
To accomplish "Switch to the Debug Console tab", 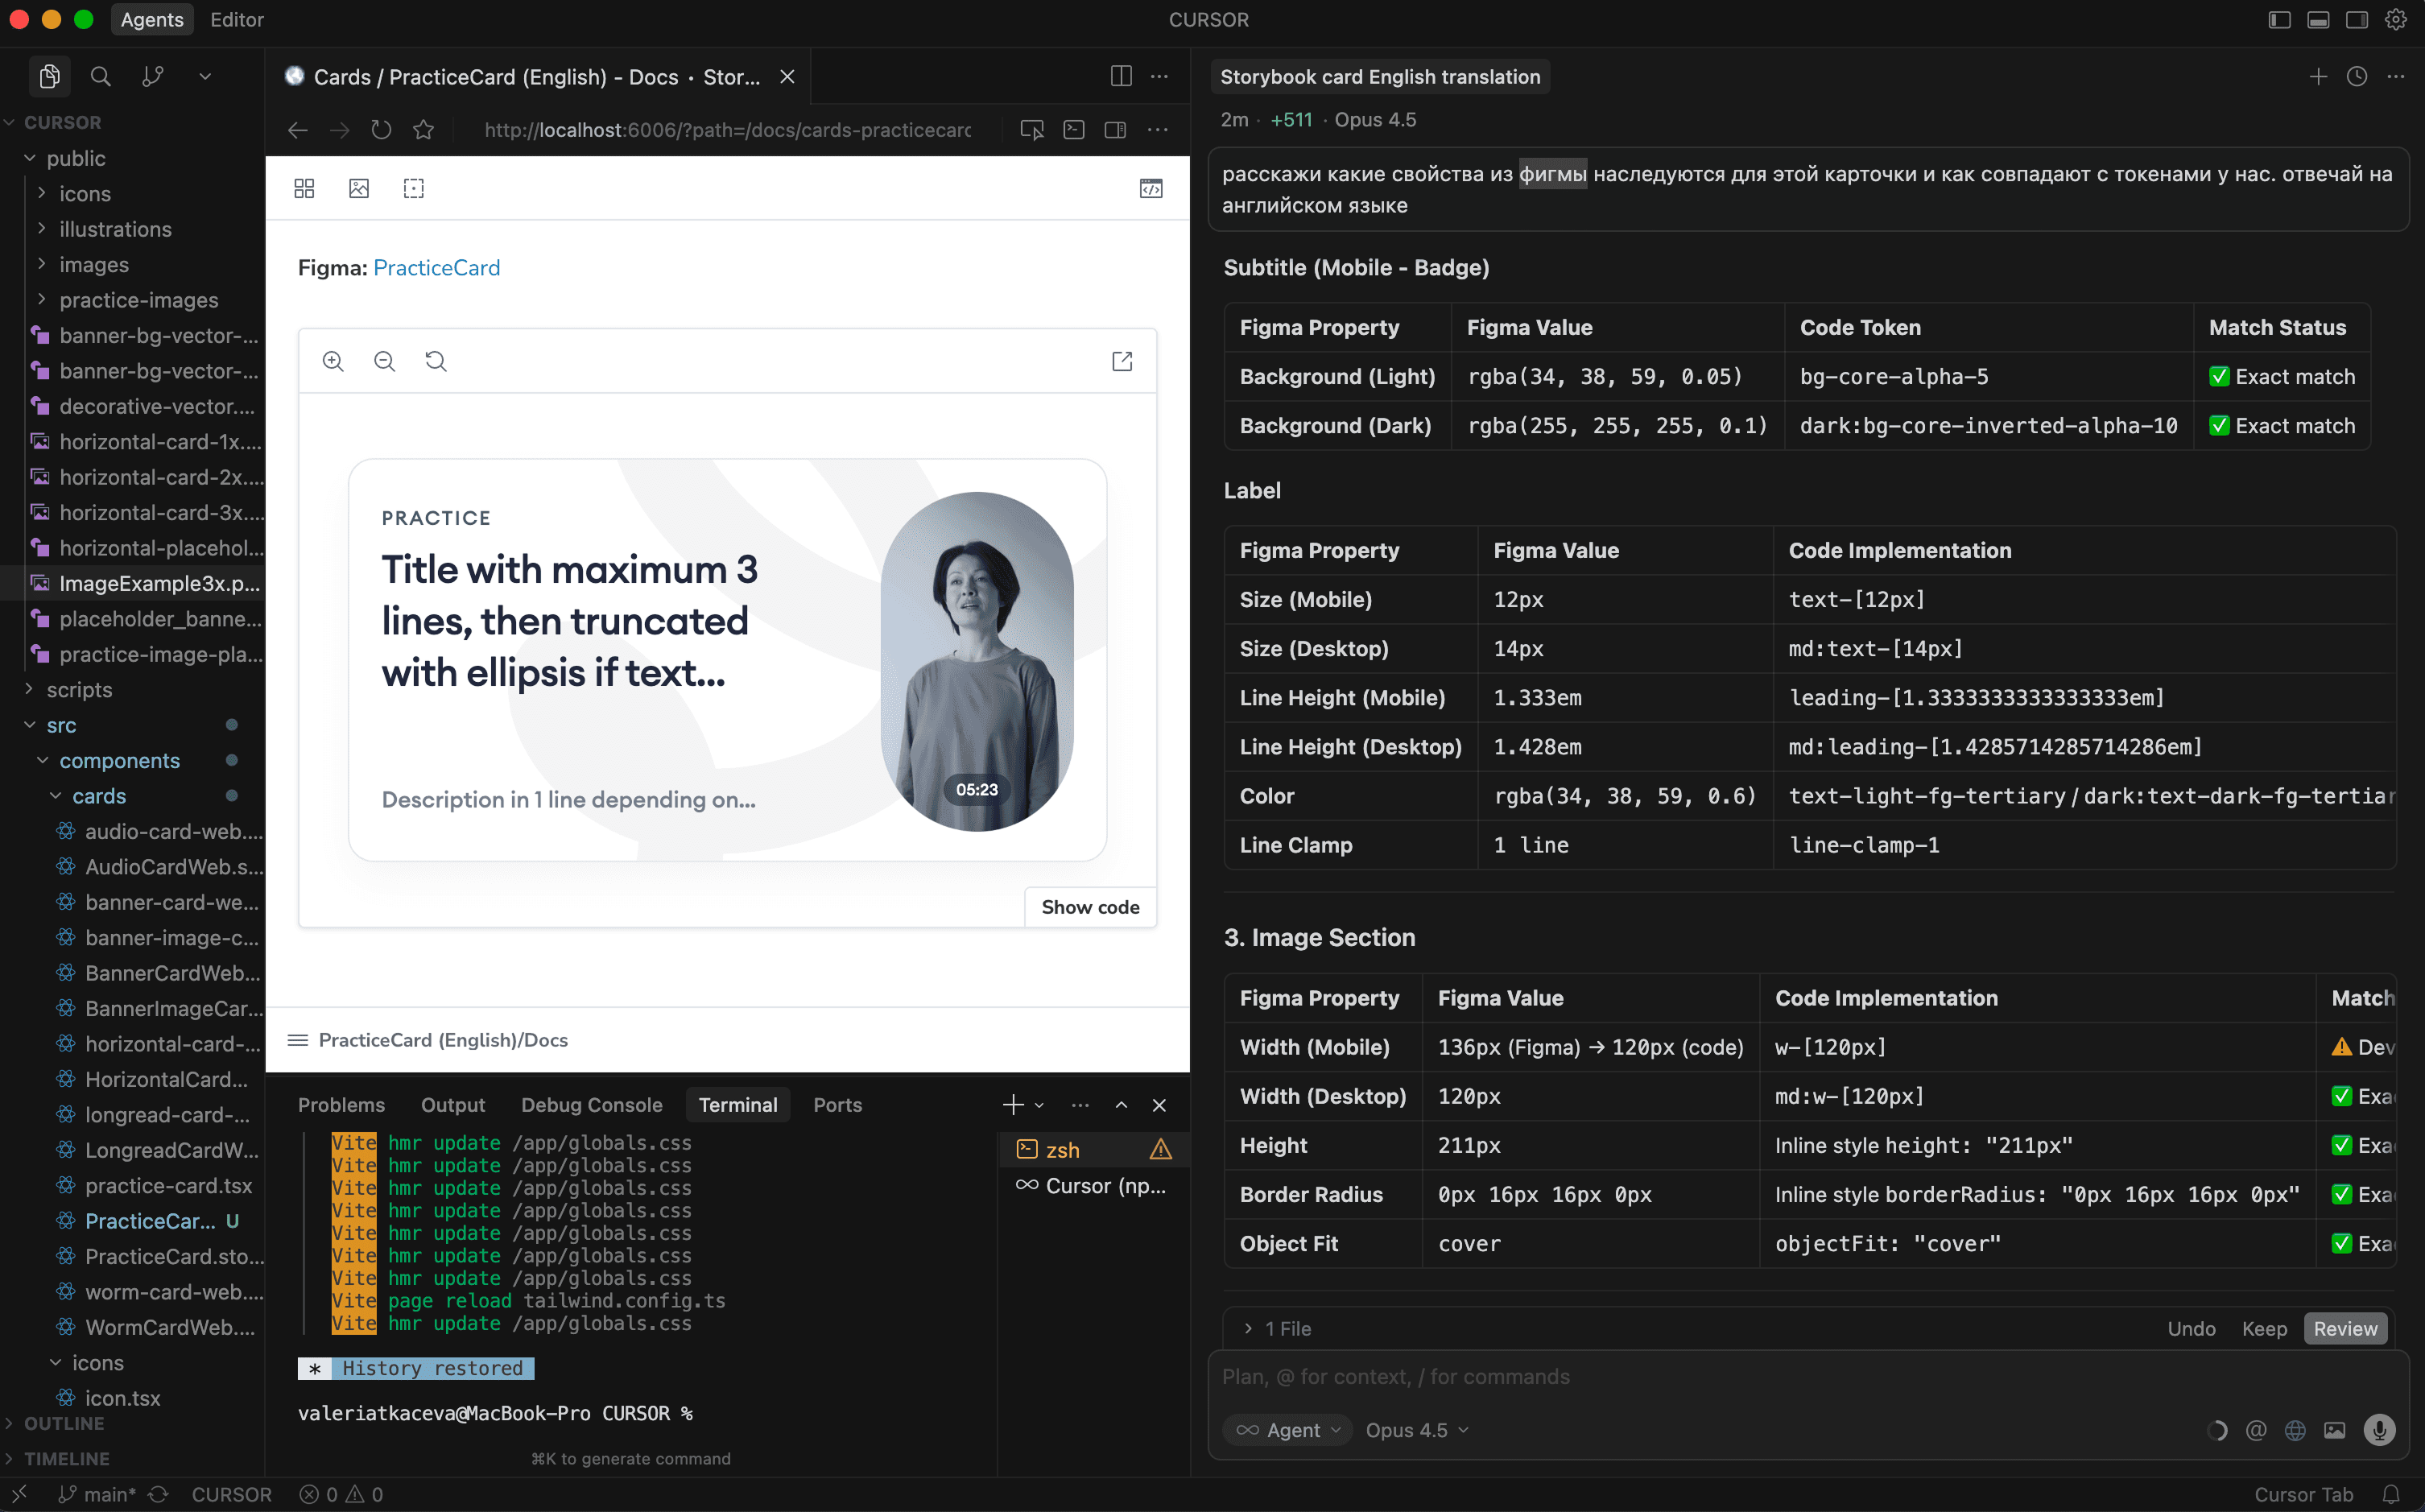I will (x=591, y=1104).
